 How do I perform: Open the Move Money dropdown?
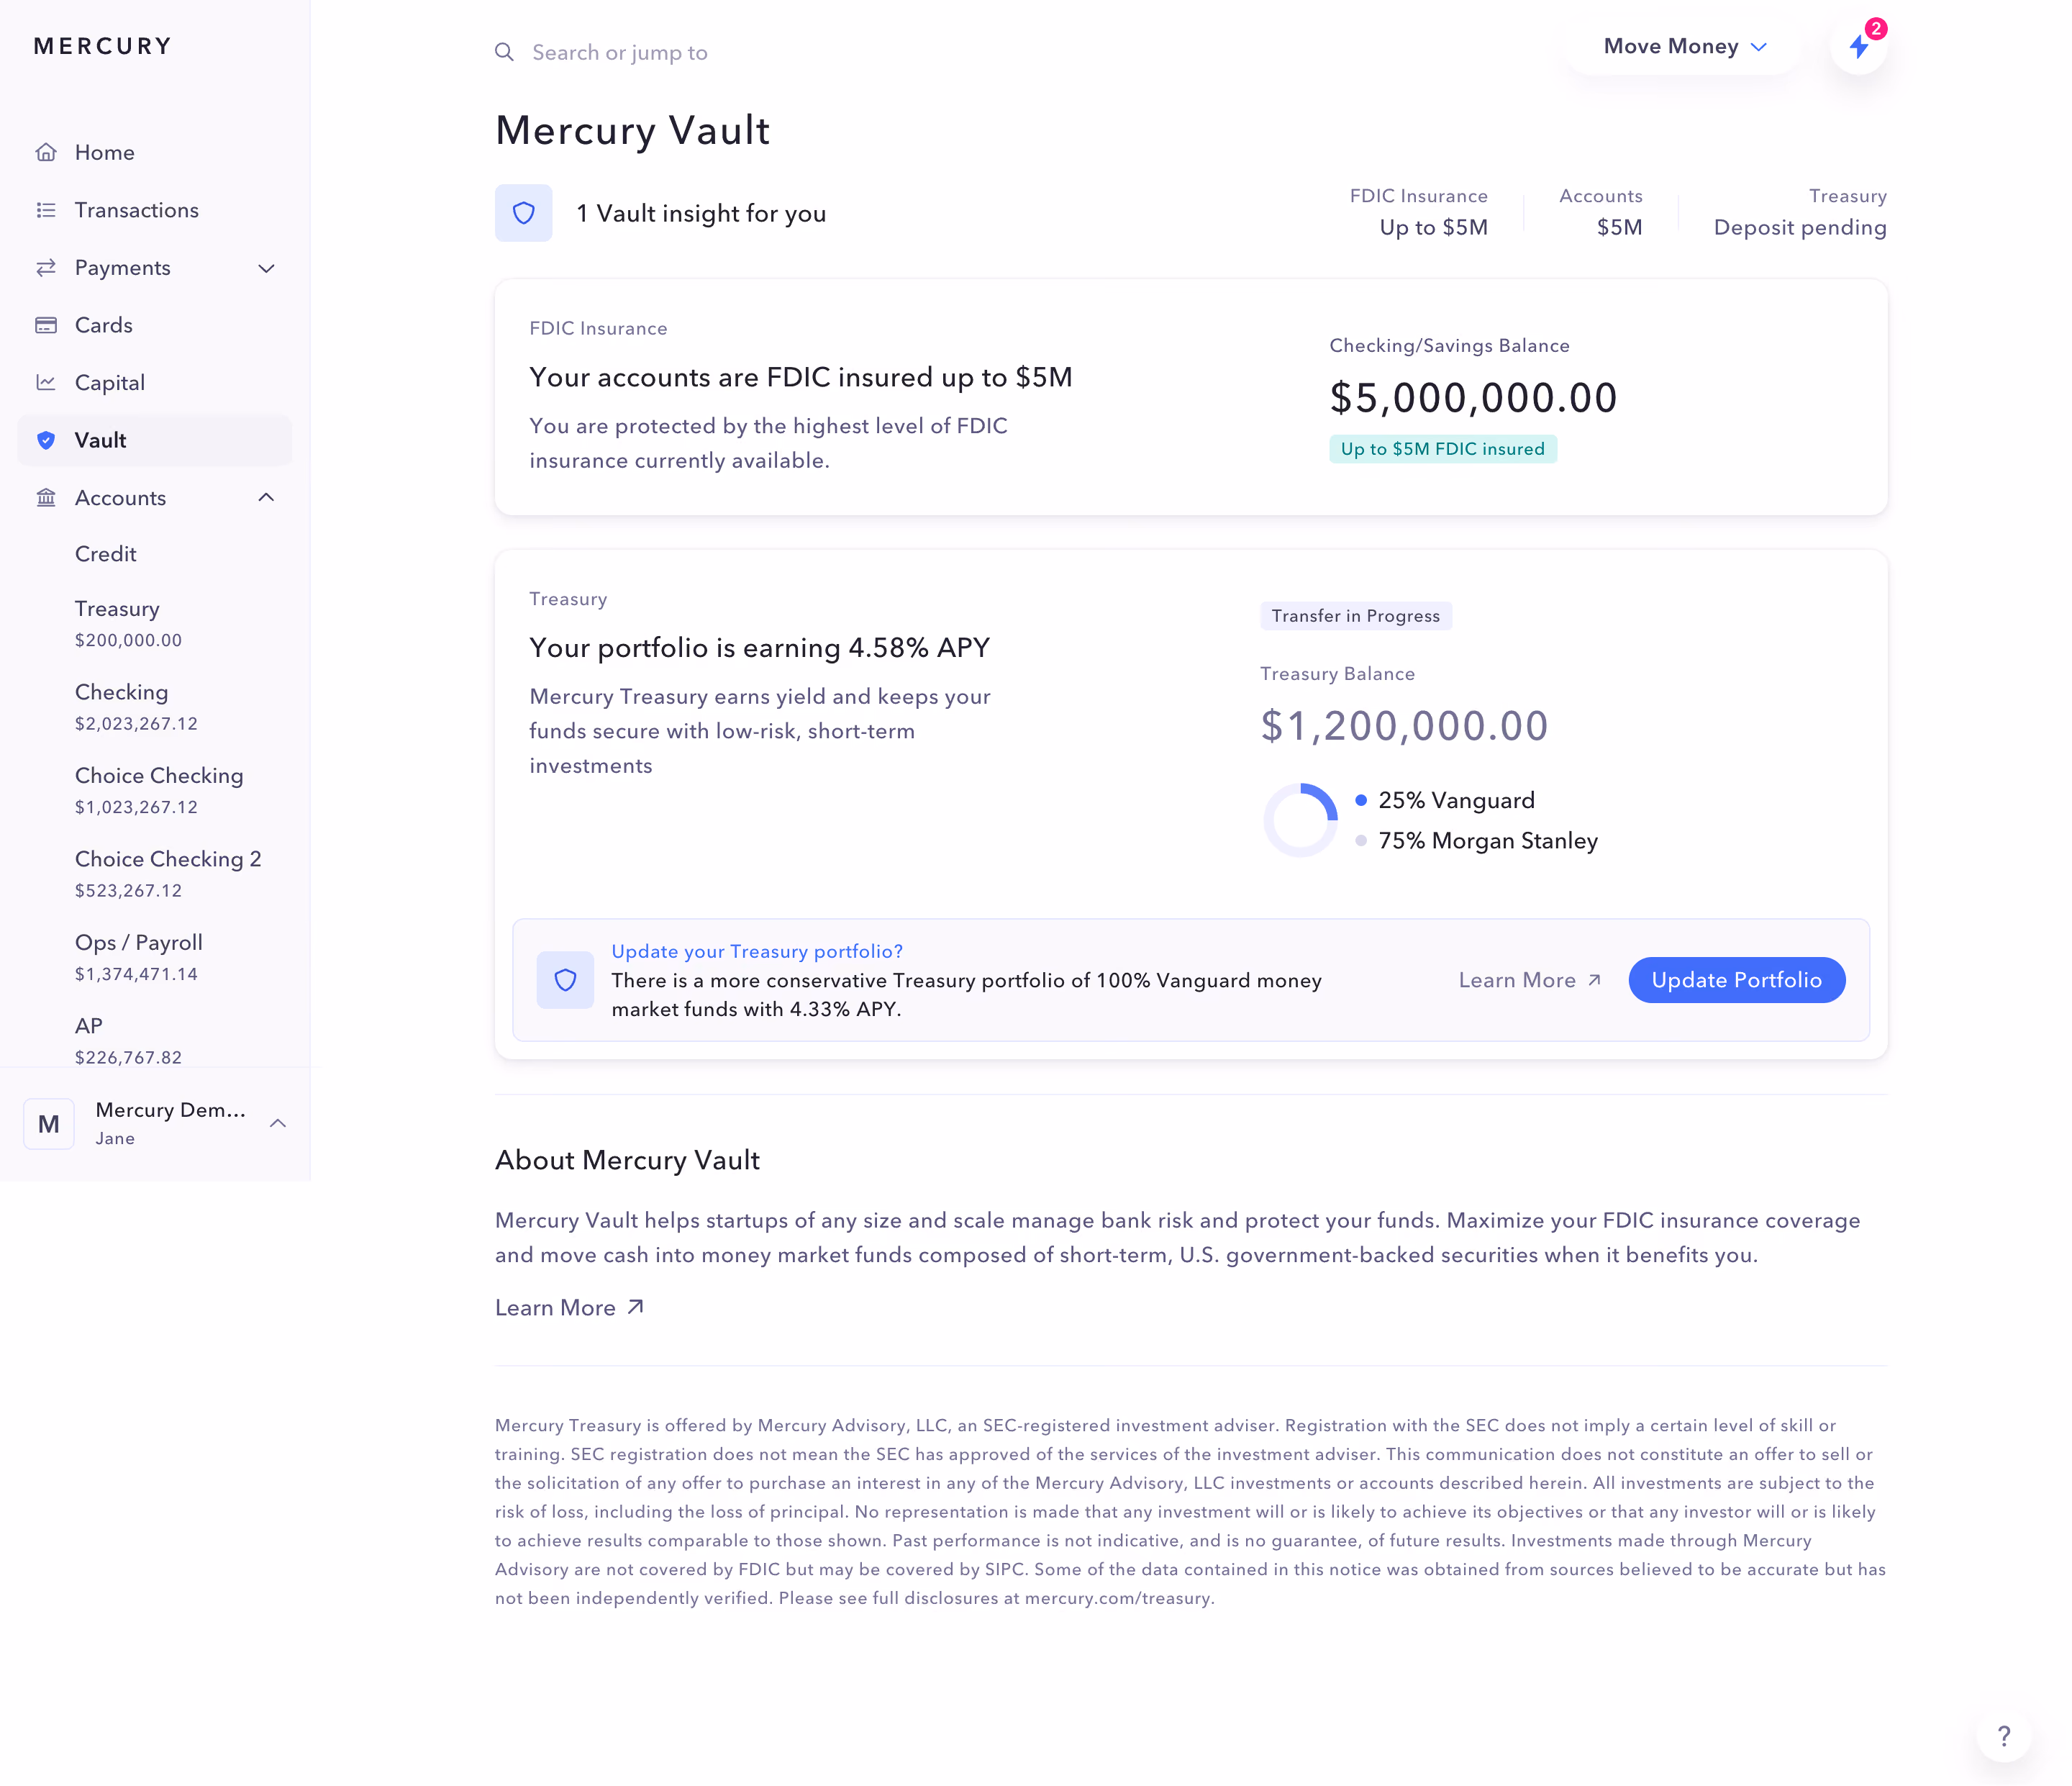1685,46
